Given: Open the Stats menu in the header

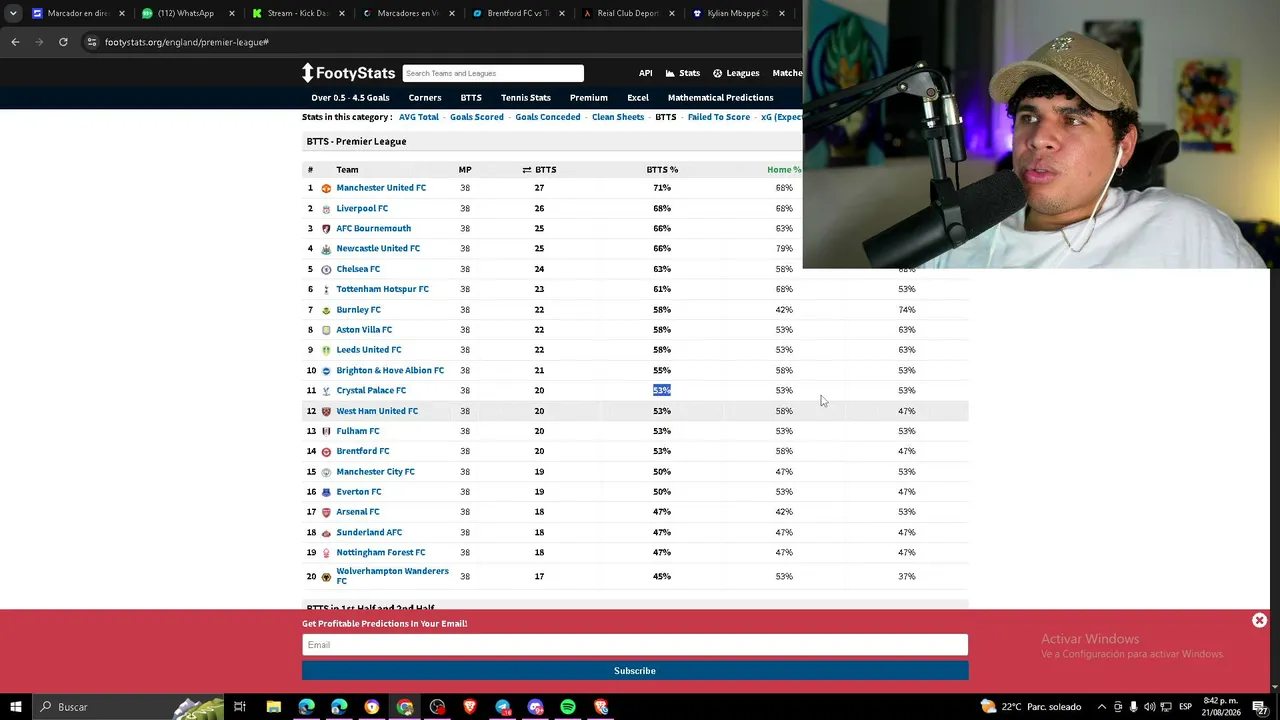Looking at the screenshot, I should pos(683,73).
